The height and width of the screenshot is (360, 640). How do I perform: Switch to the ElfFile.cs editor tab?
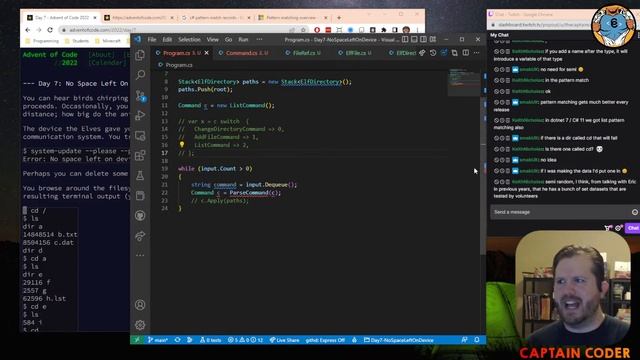click(358, 53)
